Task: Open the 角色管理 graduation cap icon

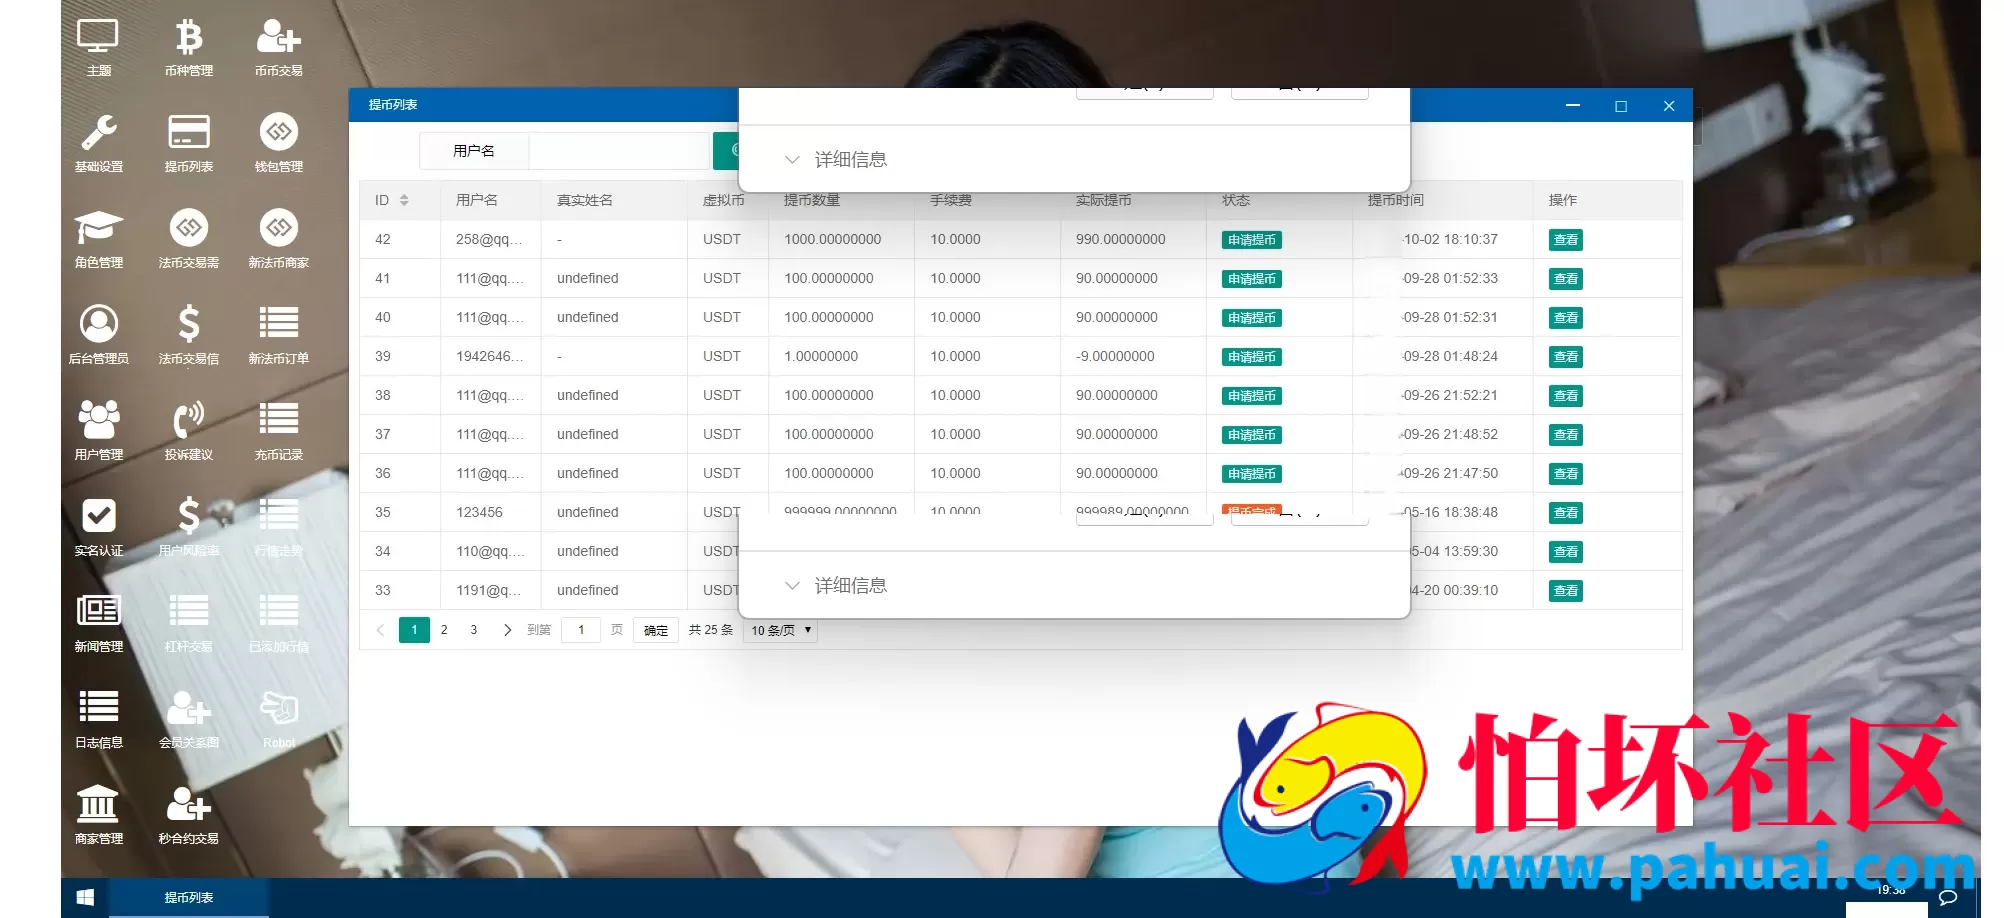Action: 98,240
